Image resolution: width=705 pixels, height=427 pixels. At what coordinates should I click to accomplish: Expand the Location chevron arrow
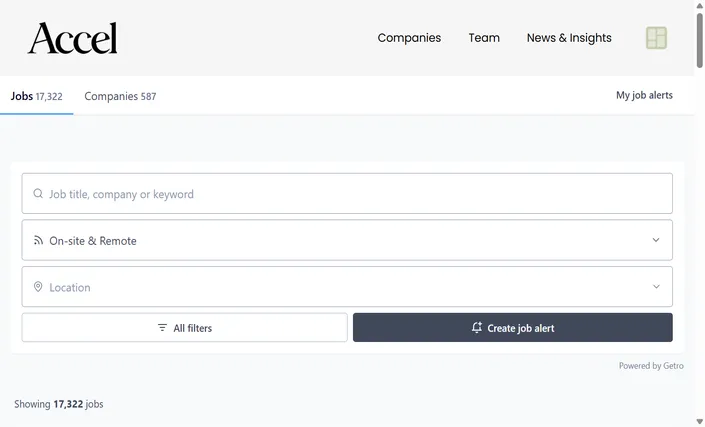point(656,287)
